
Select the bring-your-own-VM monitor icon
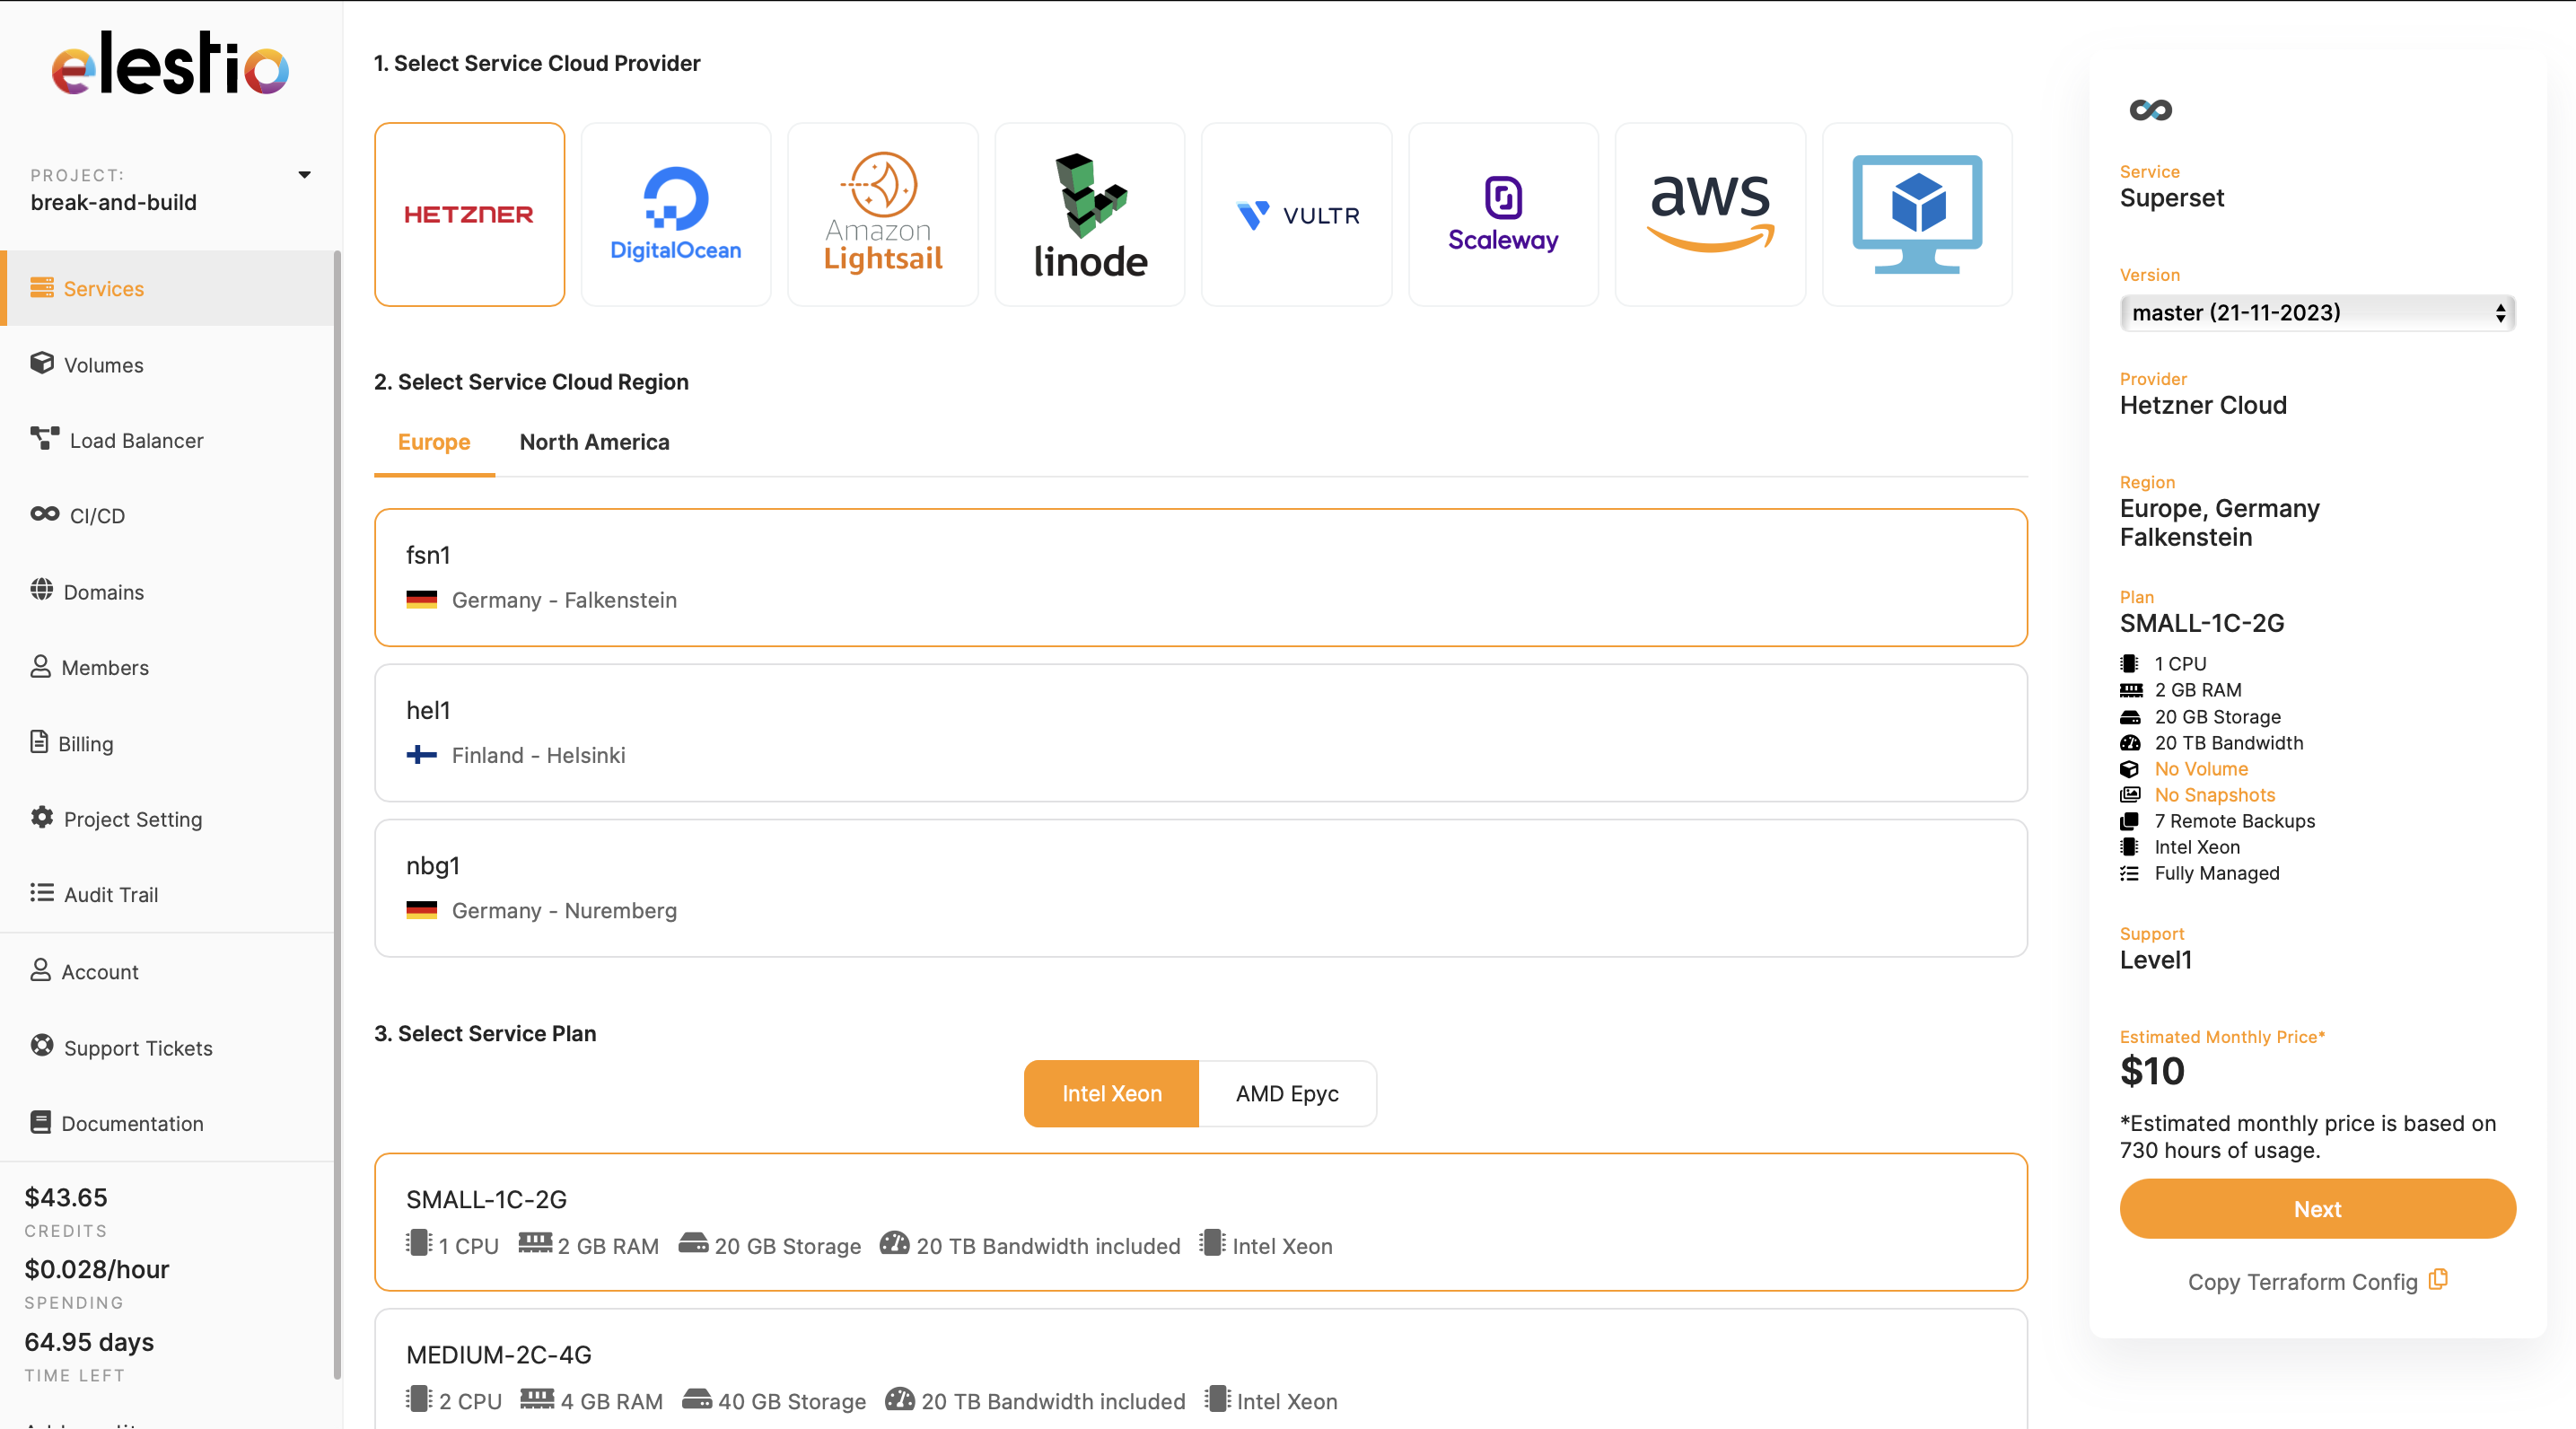1916,214
